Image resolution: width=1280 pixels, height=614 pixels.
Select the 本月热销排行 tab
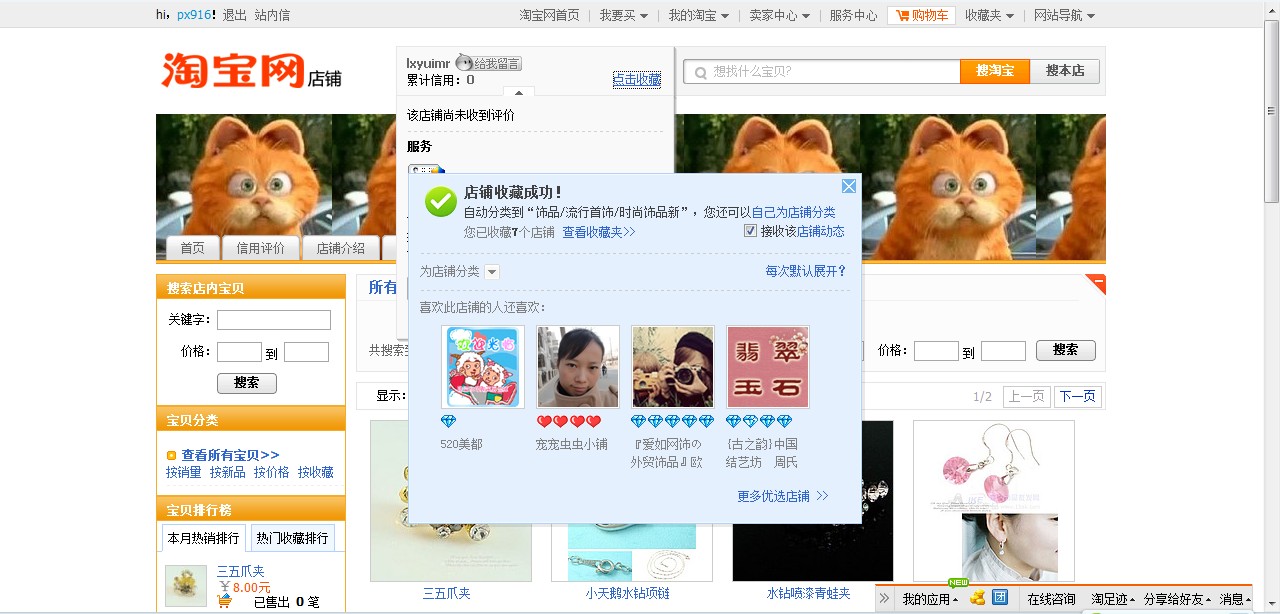[x=204, y=538]
